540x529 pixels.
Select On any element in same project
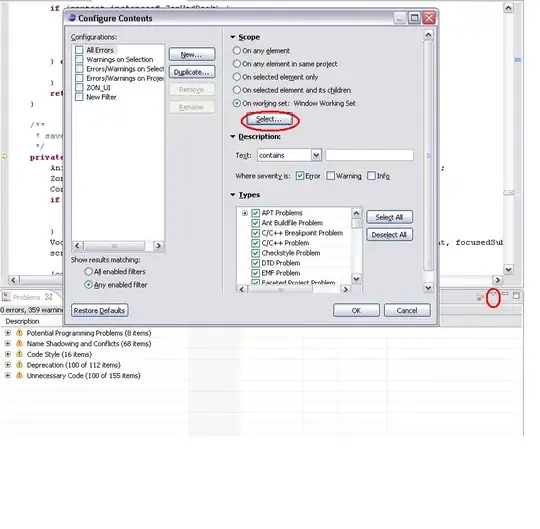pos(237,64)
